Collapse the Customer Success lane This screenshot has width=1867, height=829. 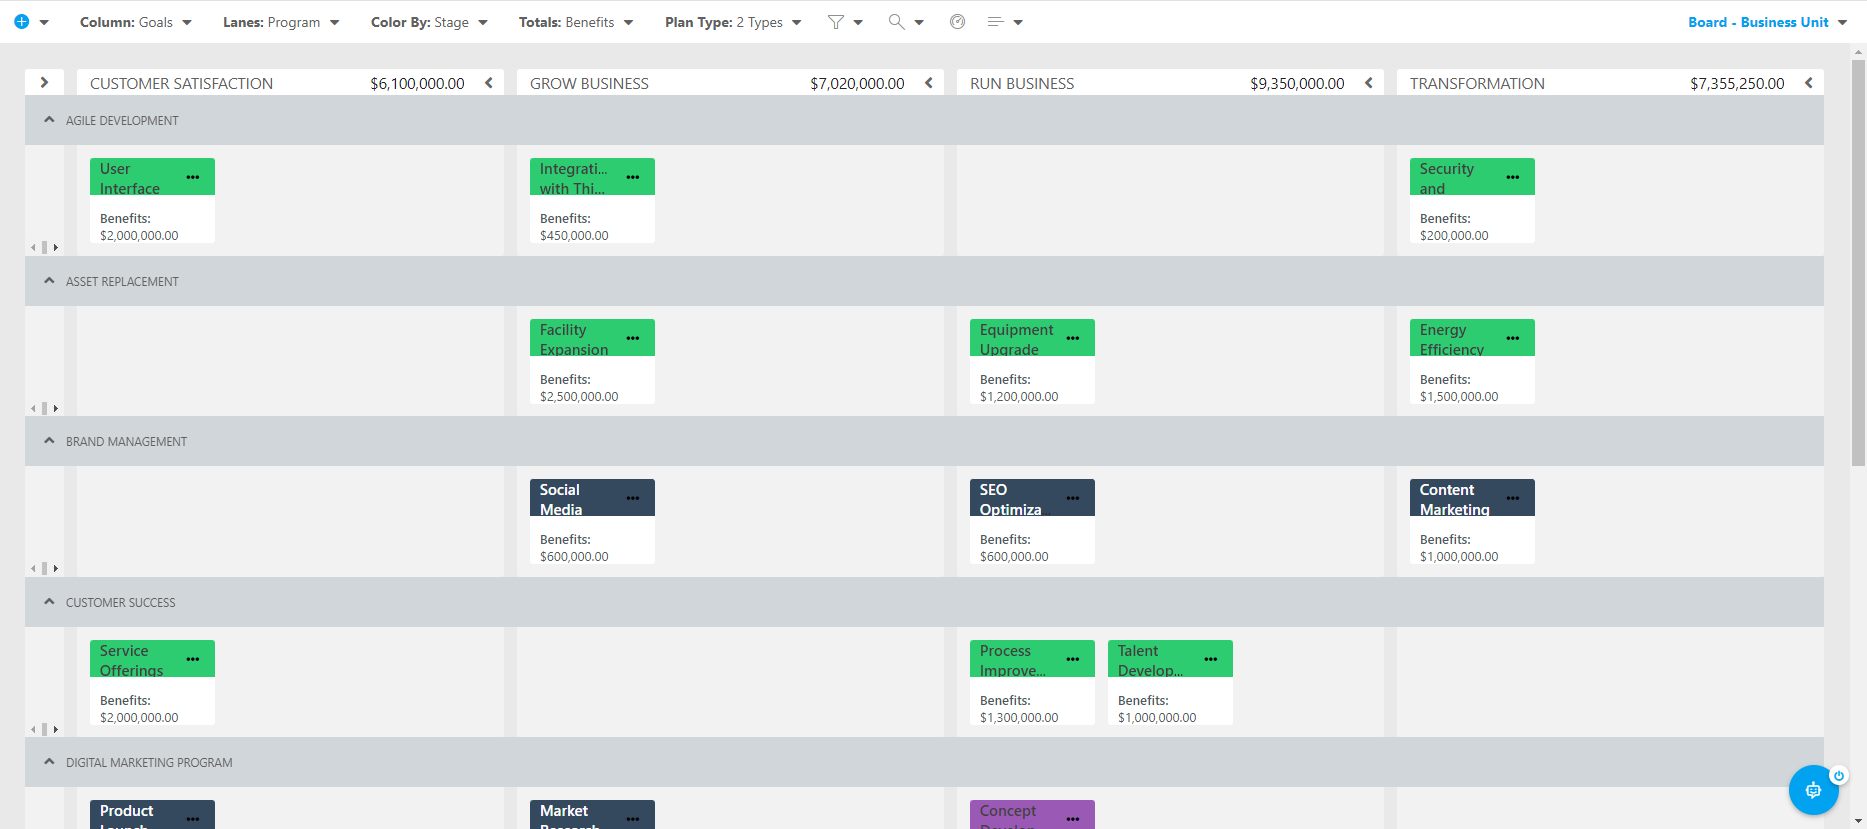pos(49,602)
